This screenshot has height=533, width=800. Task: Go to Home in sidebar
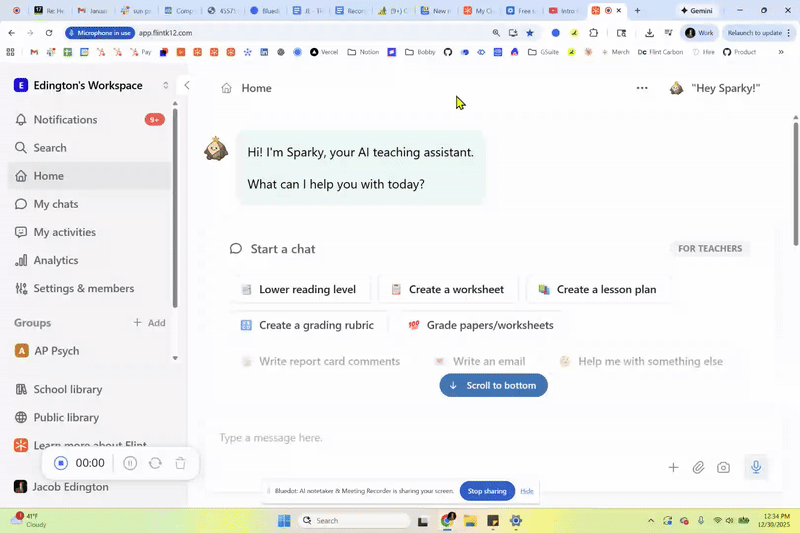click(x=90, y=175)
